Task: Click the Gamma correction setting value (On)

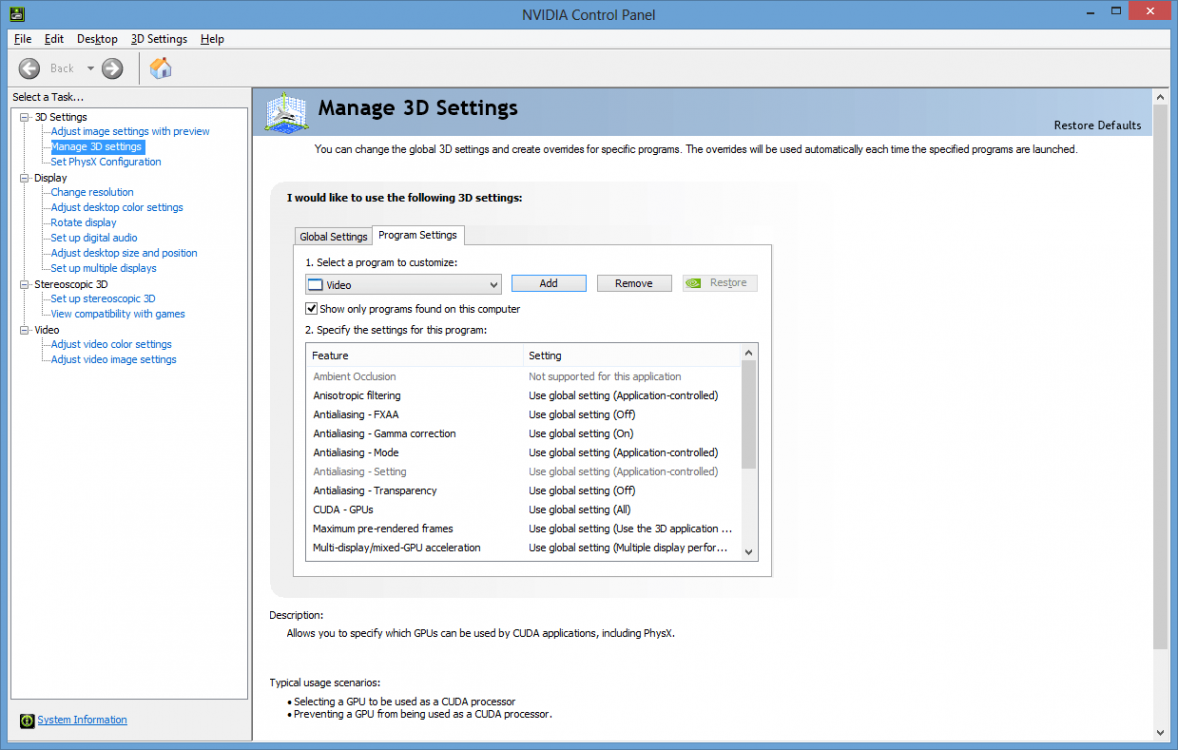Action: (x=581, y=434)
